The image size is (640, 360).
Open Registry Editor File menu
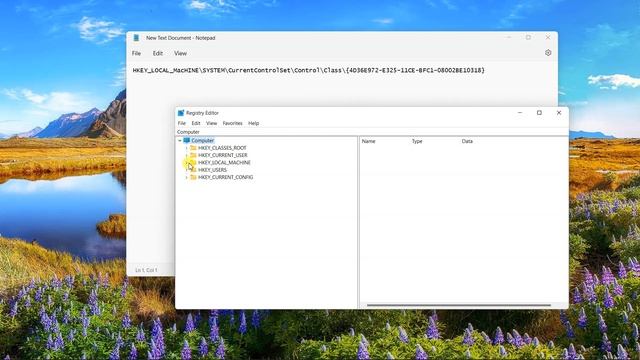(182, 123)
